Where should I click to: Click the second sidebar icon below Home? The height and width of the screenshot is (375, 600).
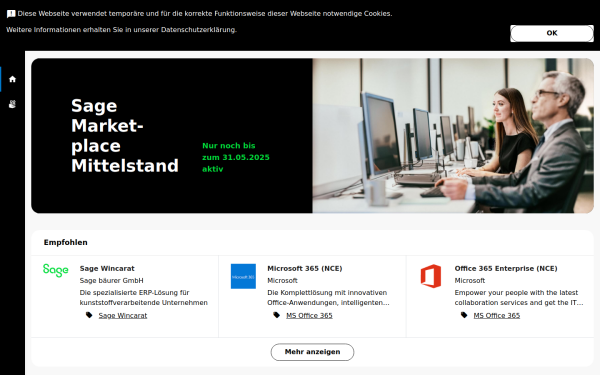pos(12,104)
